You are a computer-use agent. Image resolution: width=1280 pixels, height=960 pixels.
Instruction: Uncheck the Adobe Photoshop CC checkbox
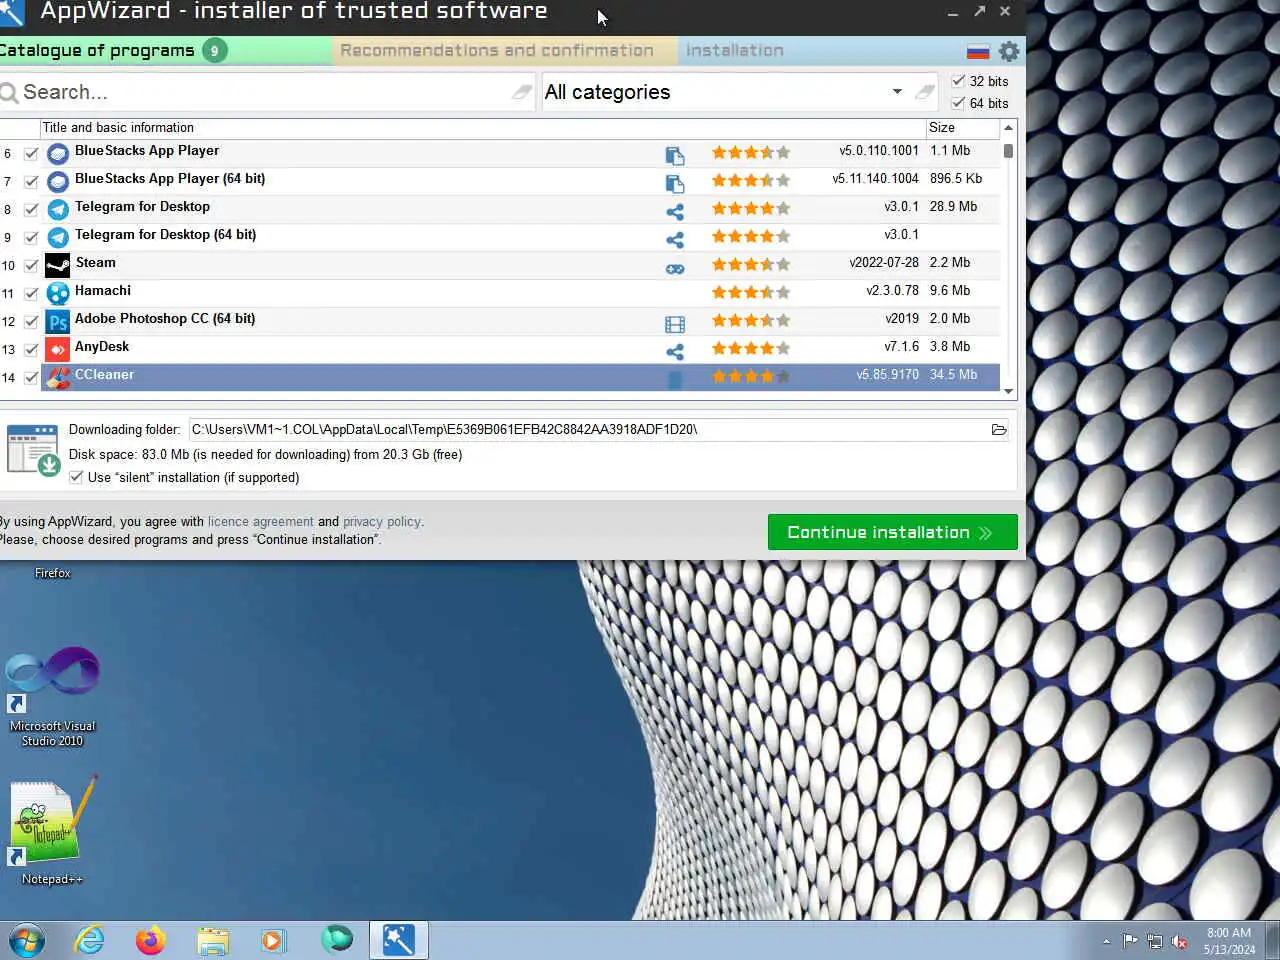click(x=31, y=322)
